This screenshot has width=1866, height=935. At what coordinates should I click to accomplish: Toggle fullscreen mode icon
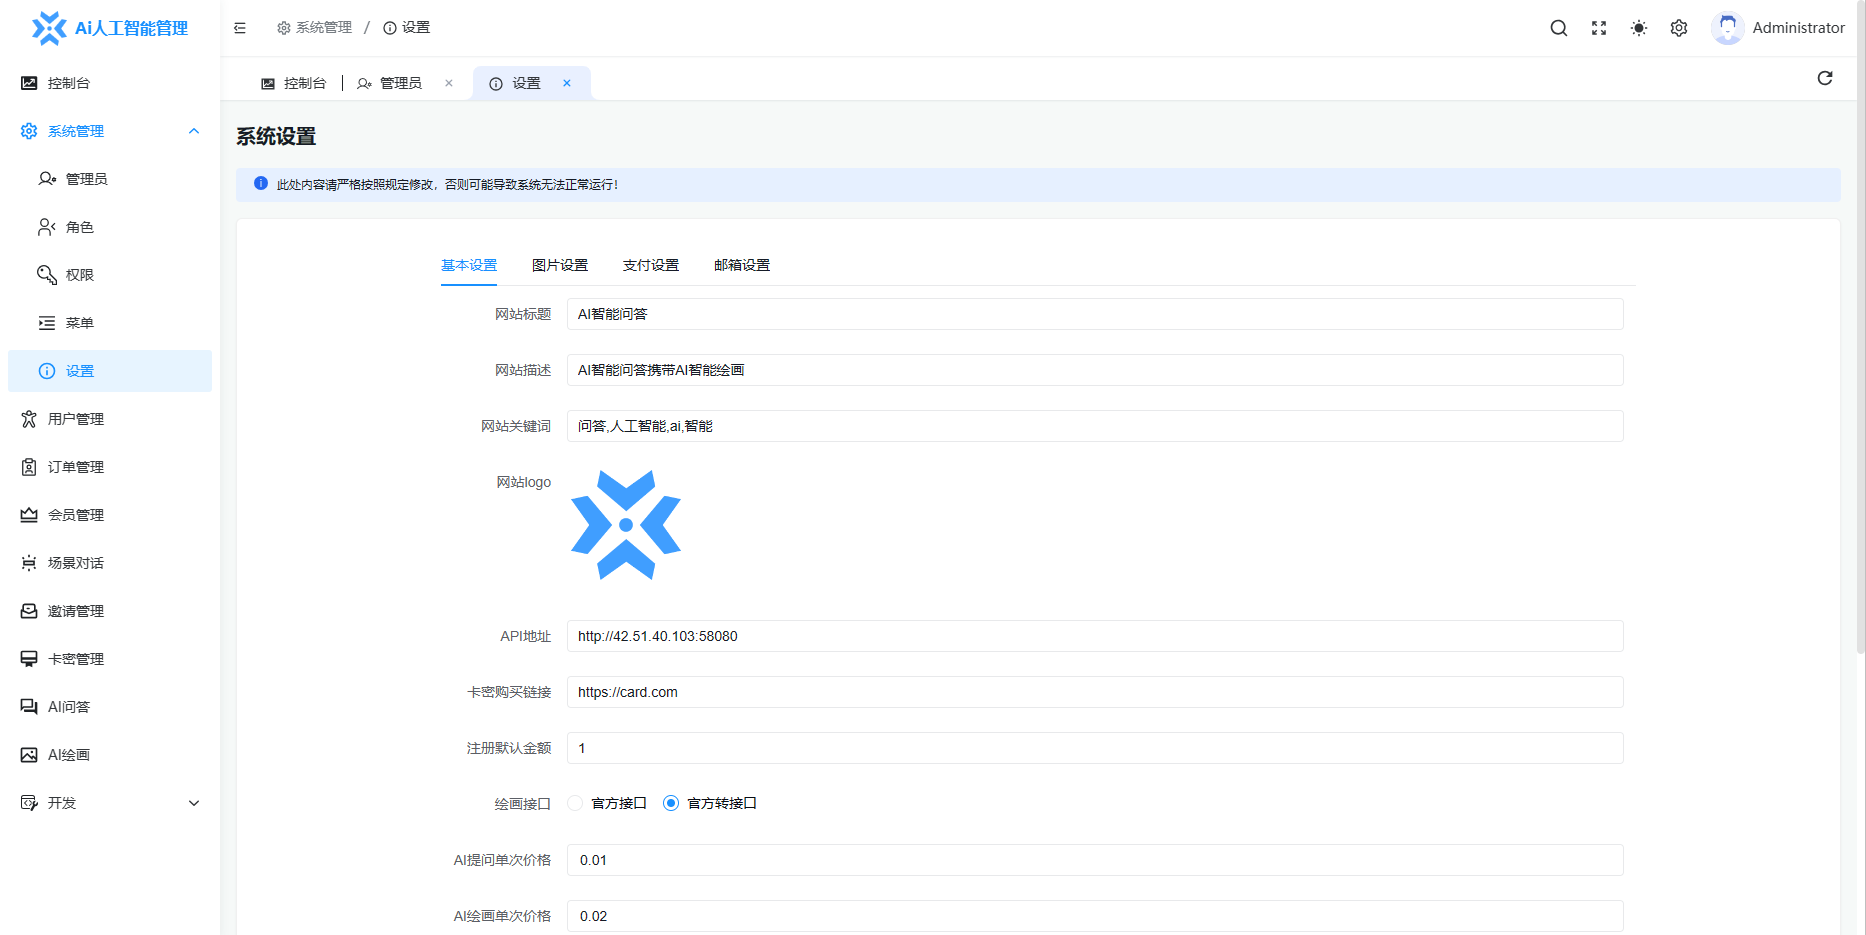(x=1598, y=28)
